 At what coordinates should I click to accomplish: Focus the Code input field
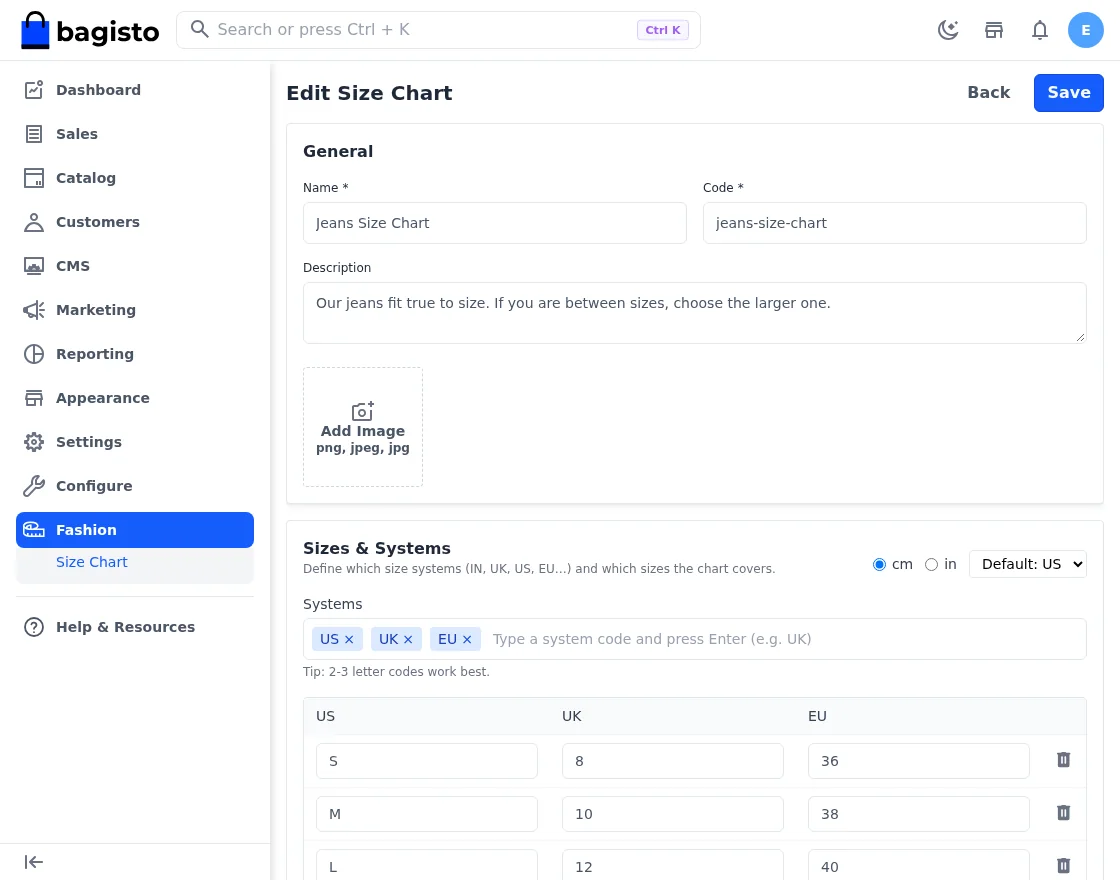click(894, 223)
